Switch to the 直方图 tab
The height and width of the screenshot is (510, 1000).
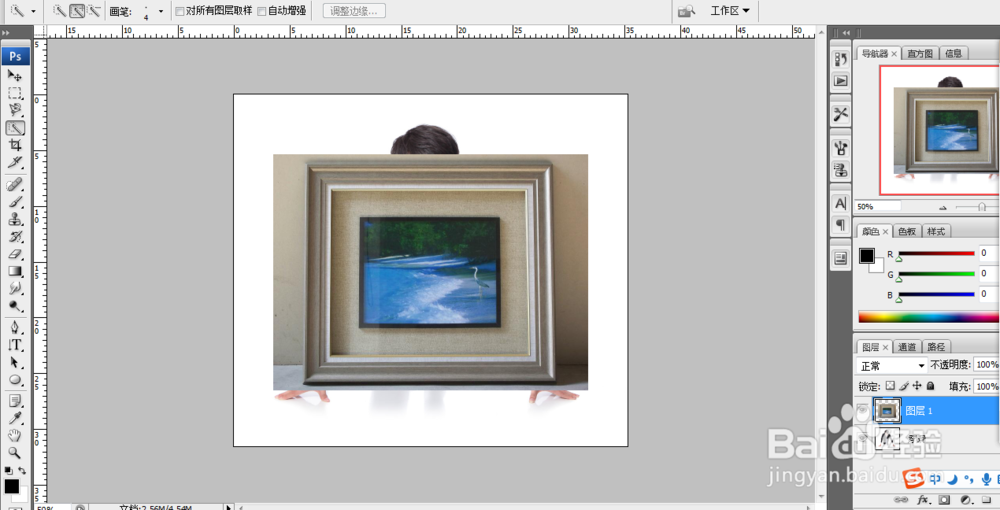click(920, 54)
